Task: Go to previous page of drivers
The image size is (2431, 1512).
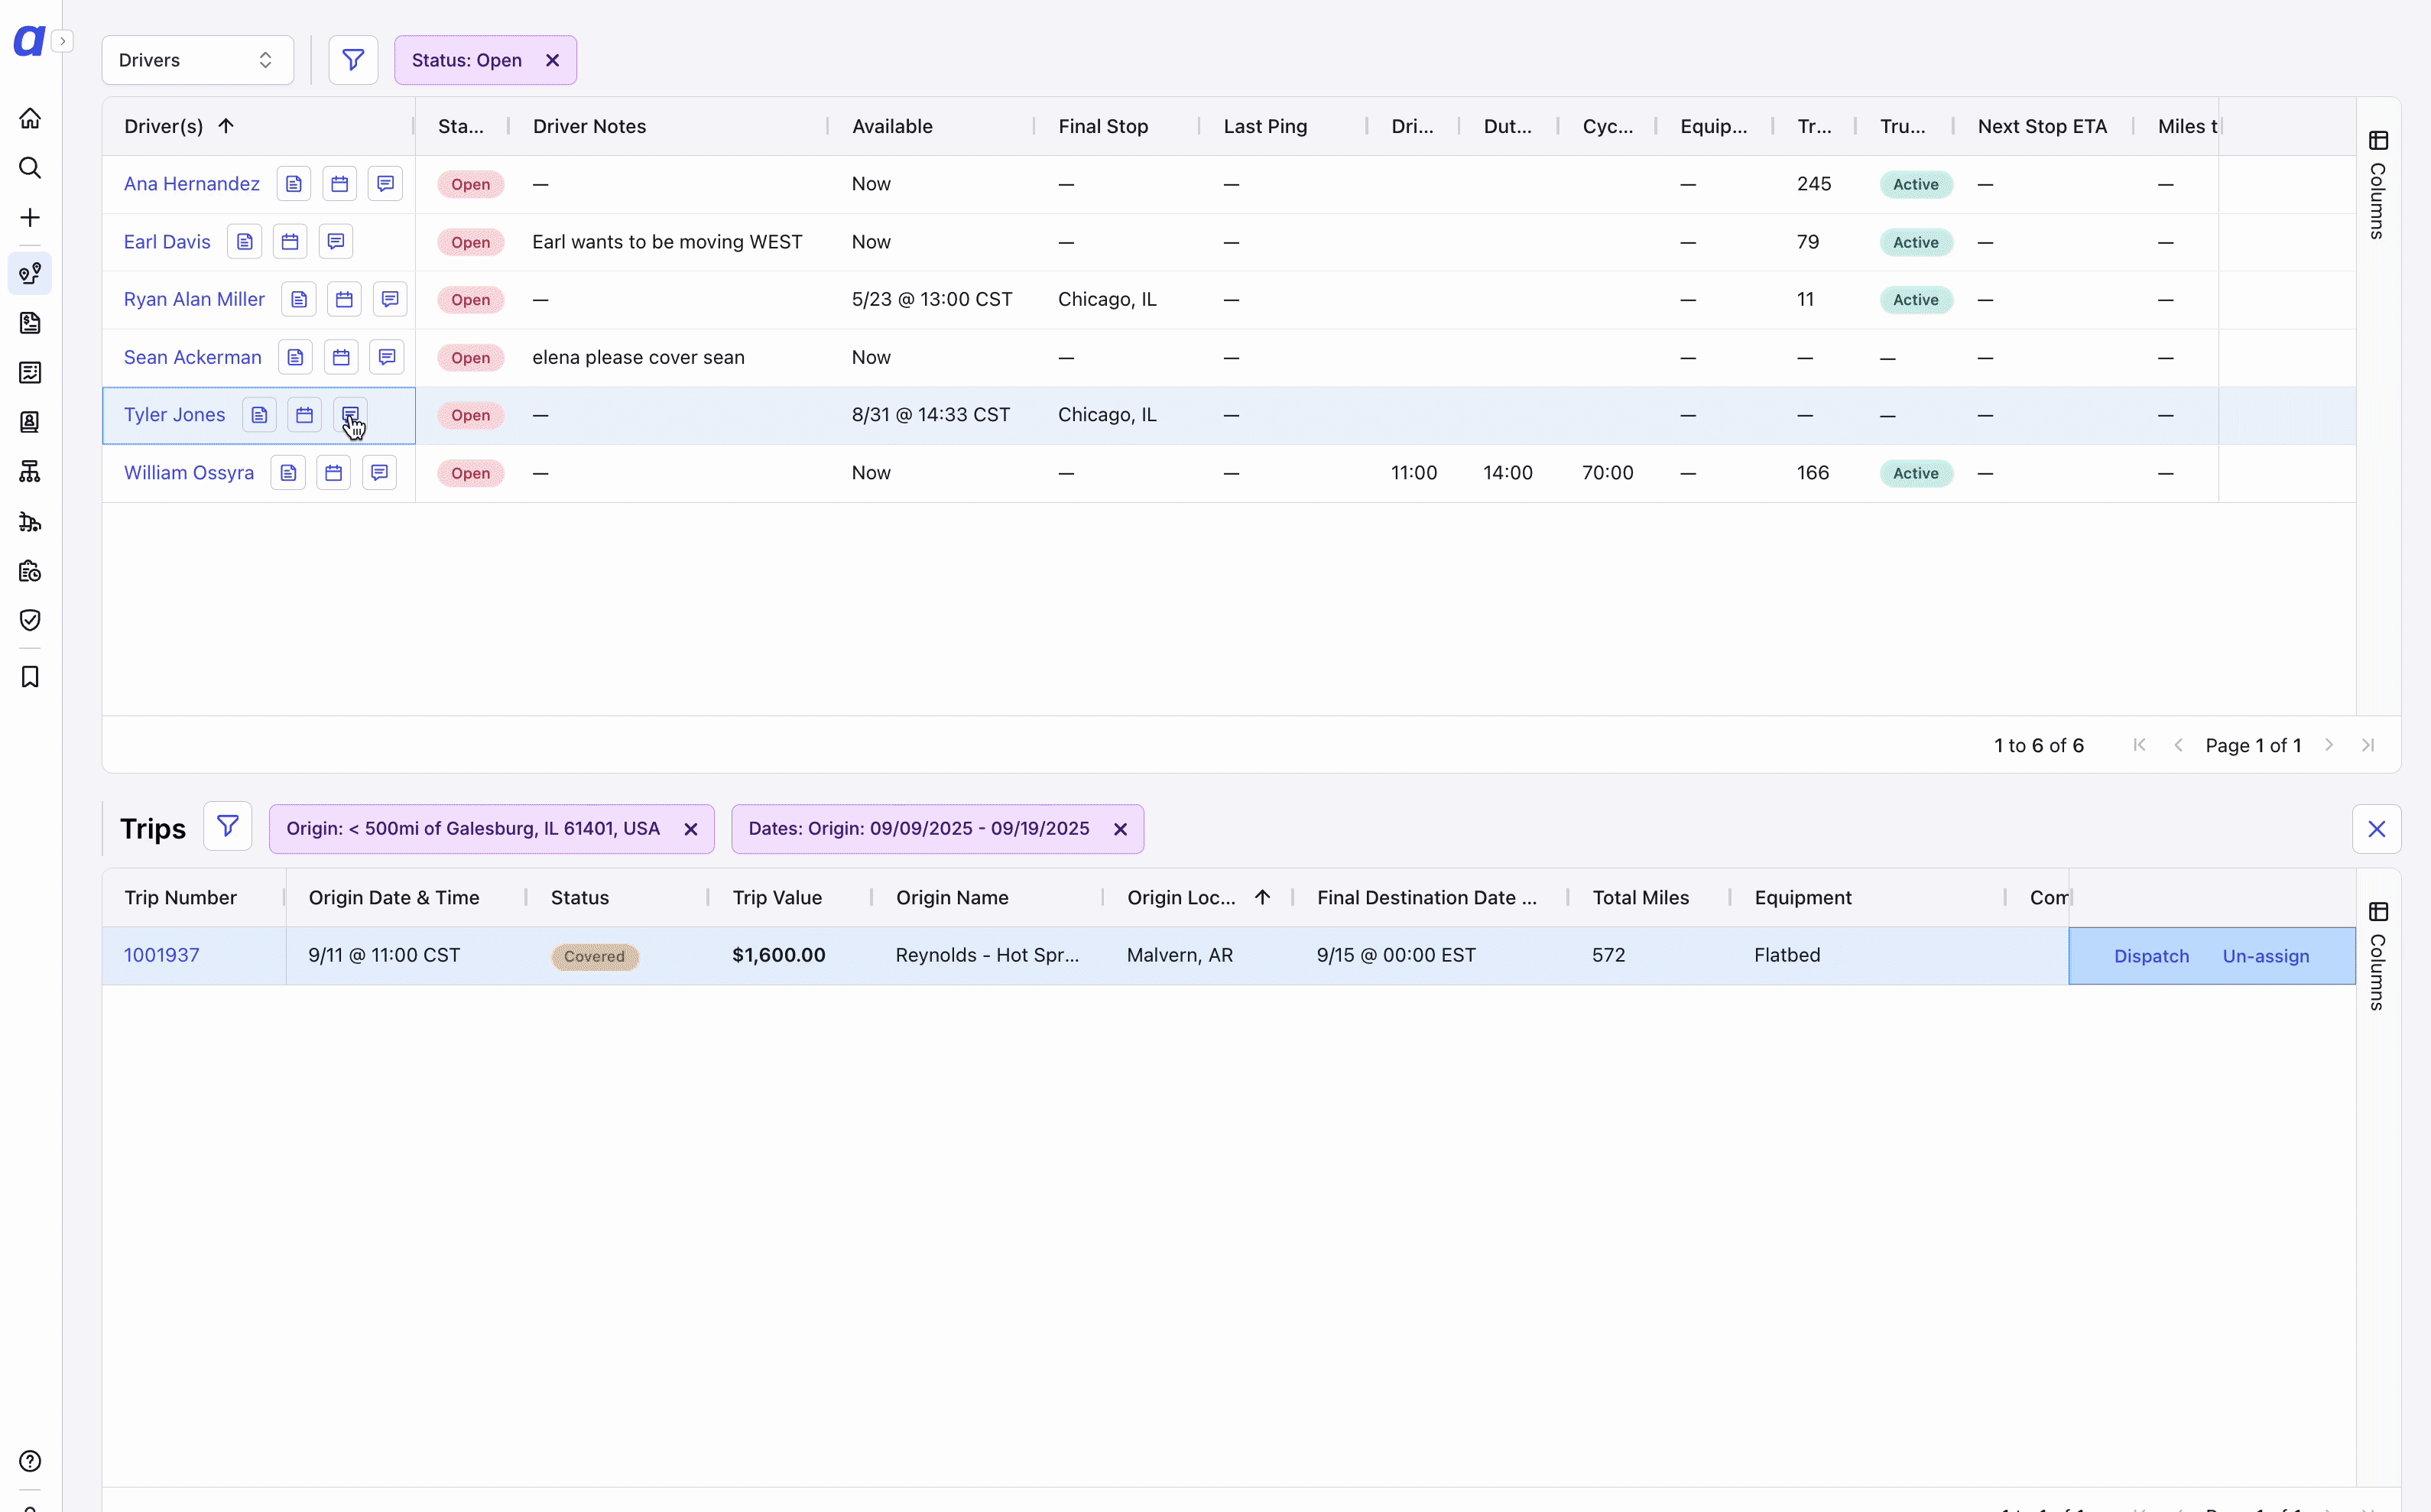Action: click(x=2178, y=745)
